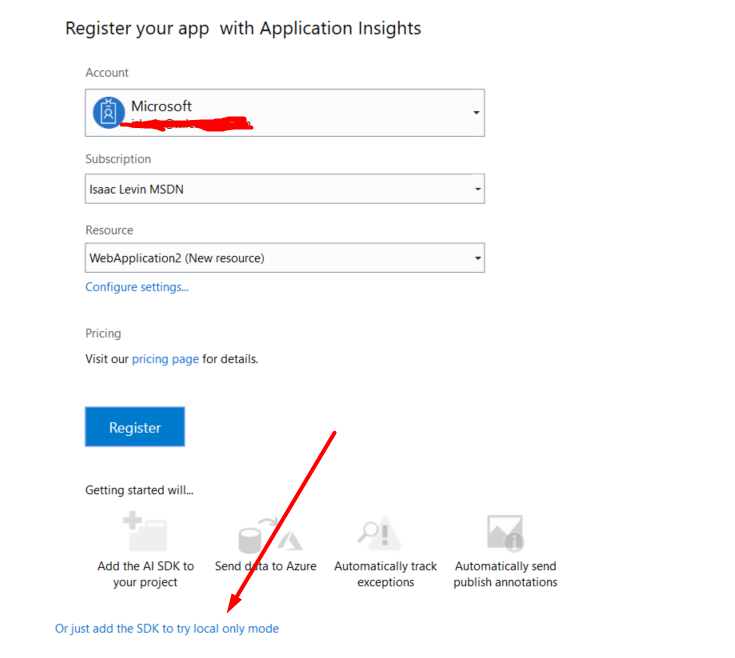Expand the Resource dropdown arrow
This screenshot has height=658, width=735.
tap(477, 258)
